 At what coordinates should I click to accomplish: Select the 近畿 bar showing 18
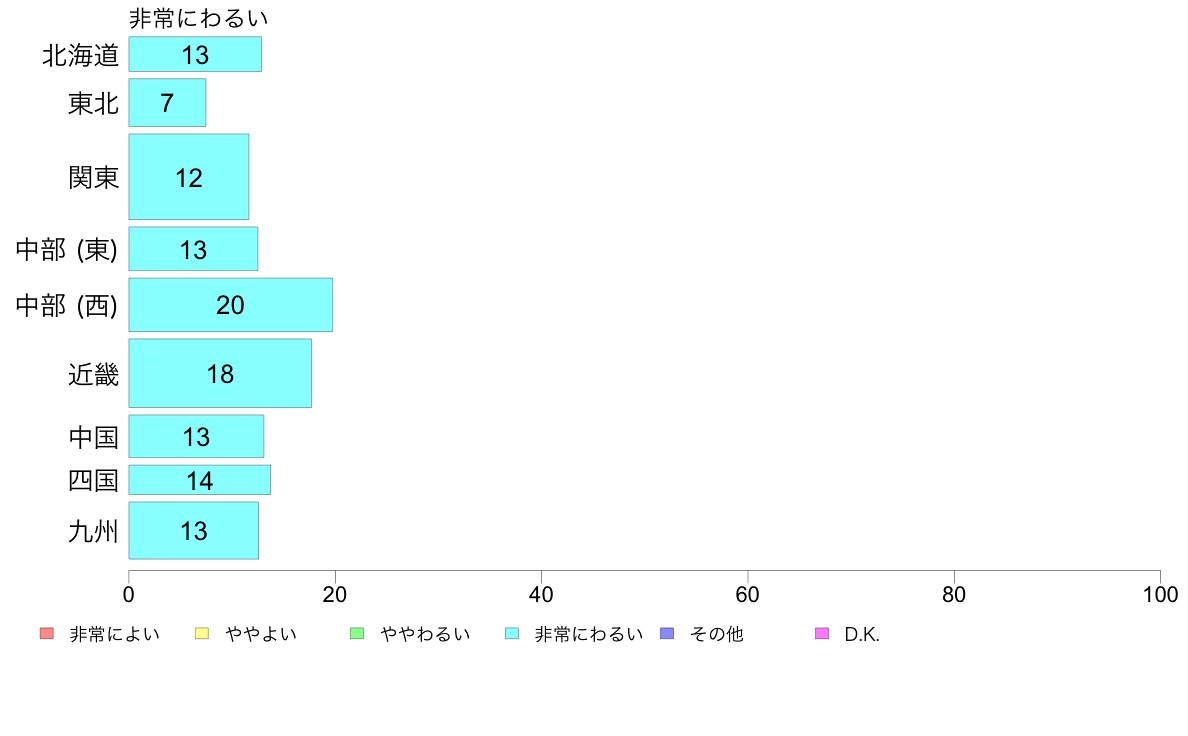[x=220, y=374]
